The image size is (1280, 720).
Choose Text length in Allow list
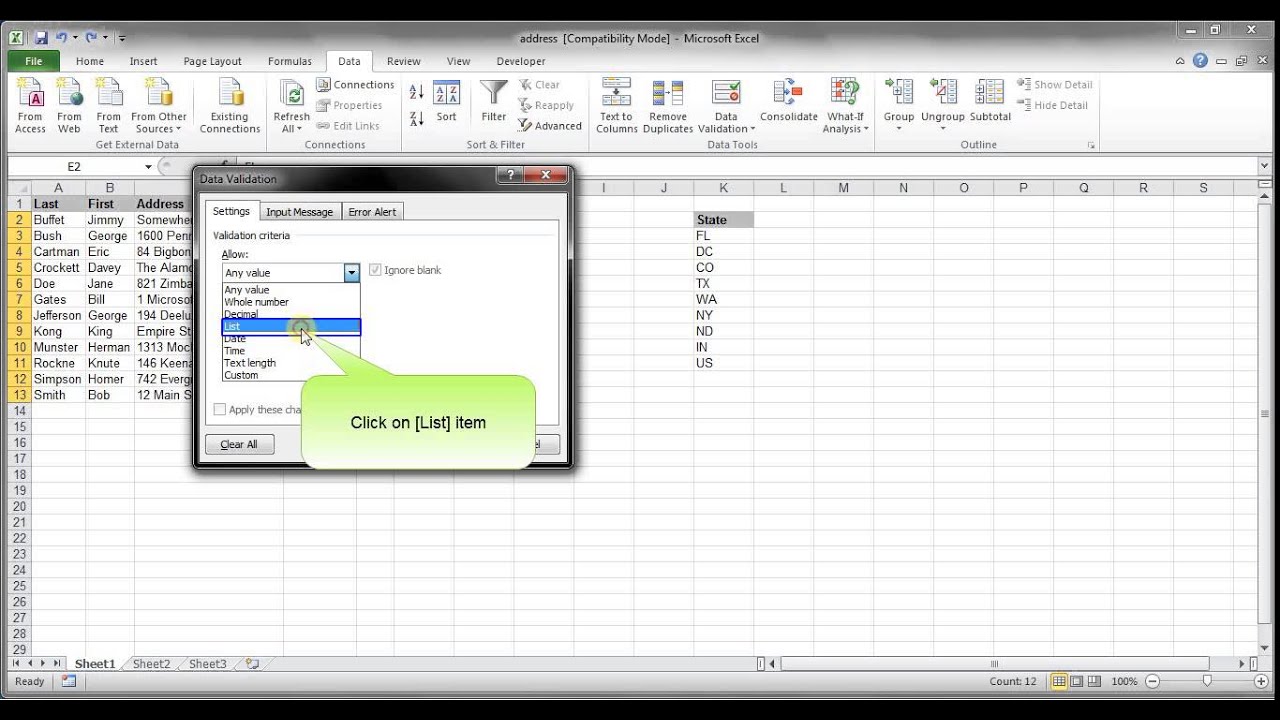coord(290,363)
